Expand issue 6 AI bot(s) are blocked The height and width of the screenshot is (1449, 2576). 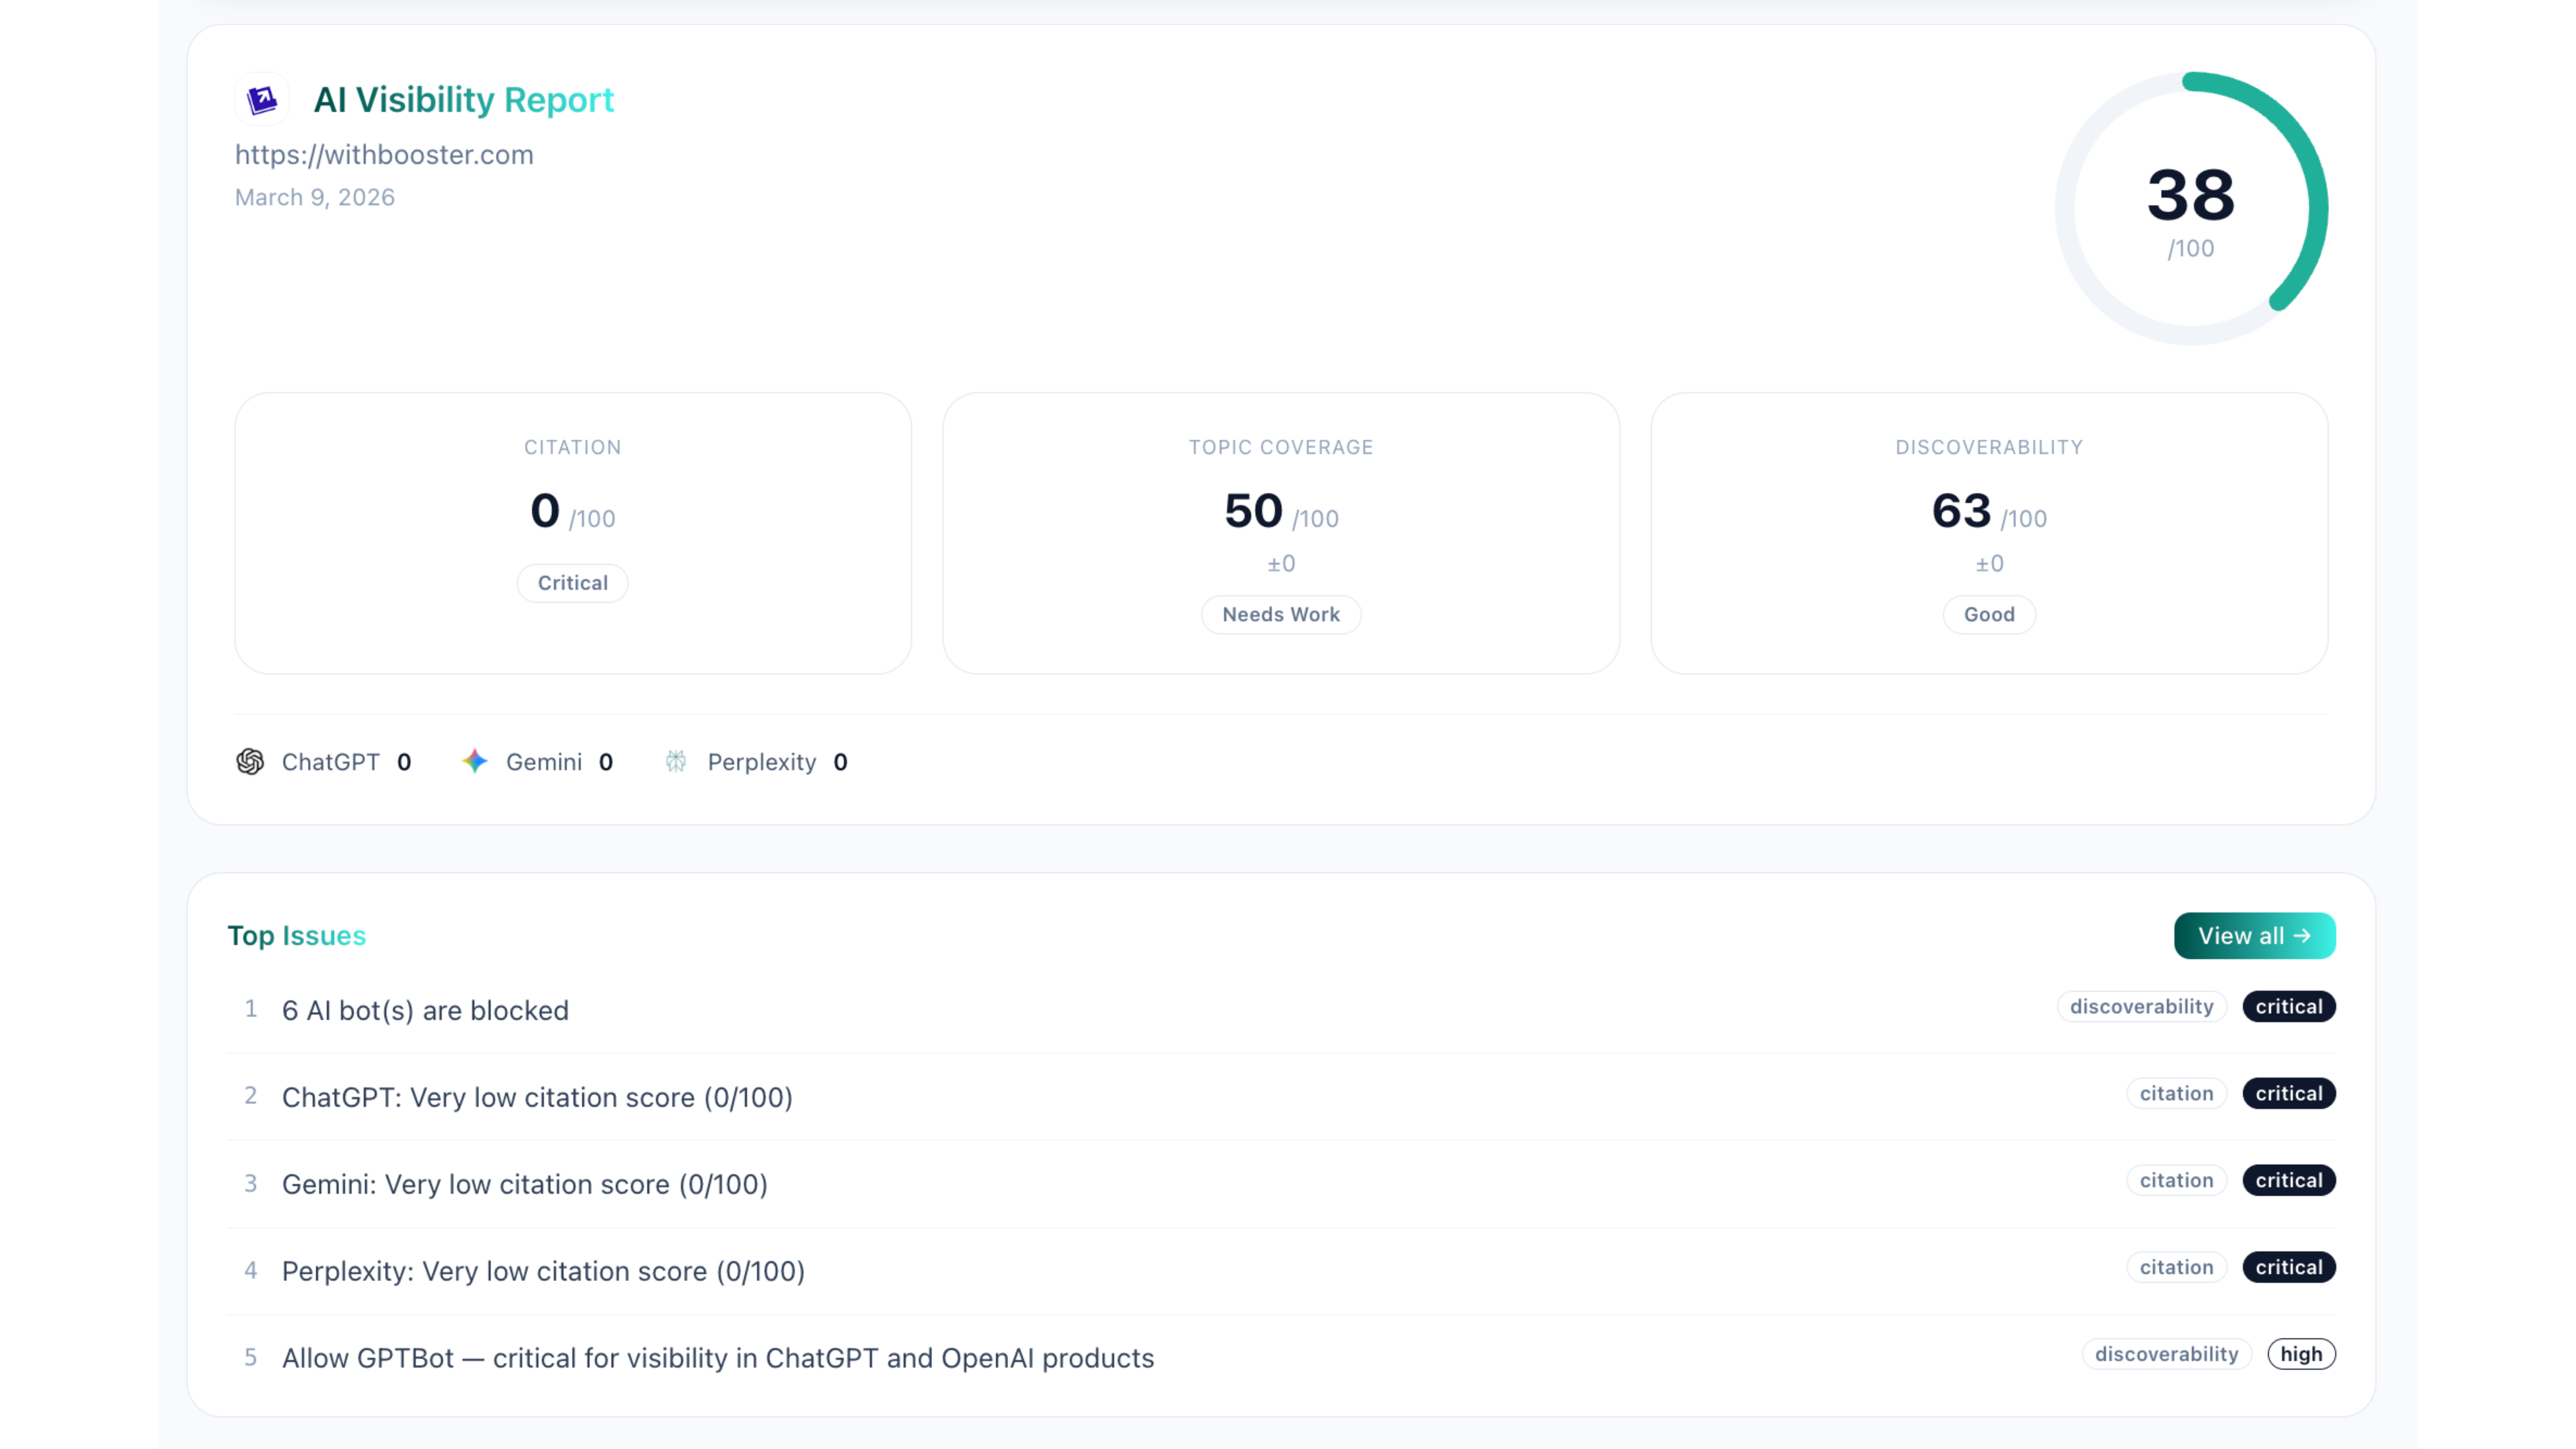pyautogui.click(x=425, y=1010)
